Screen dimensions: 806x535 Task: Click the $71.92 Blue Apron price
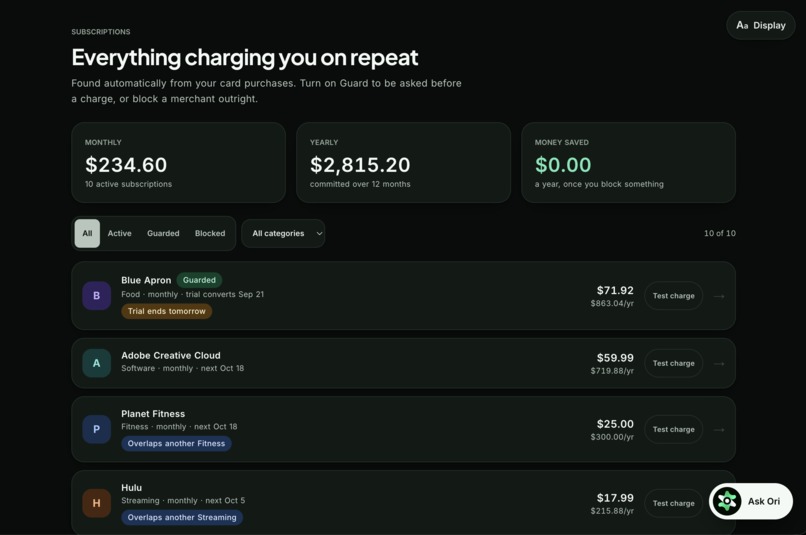click(615, 290)
